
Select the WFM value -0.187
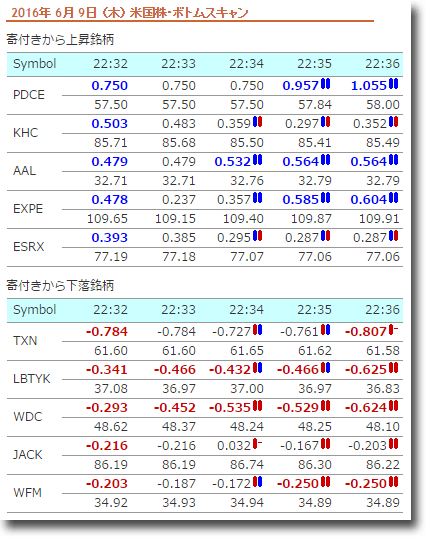click(176, 484)
